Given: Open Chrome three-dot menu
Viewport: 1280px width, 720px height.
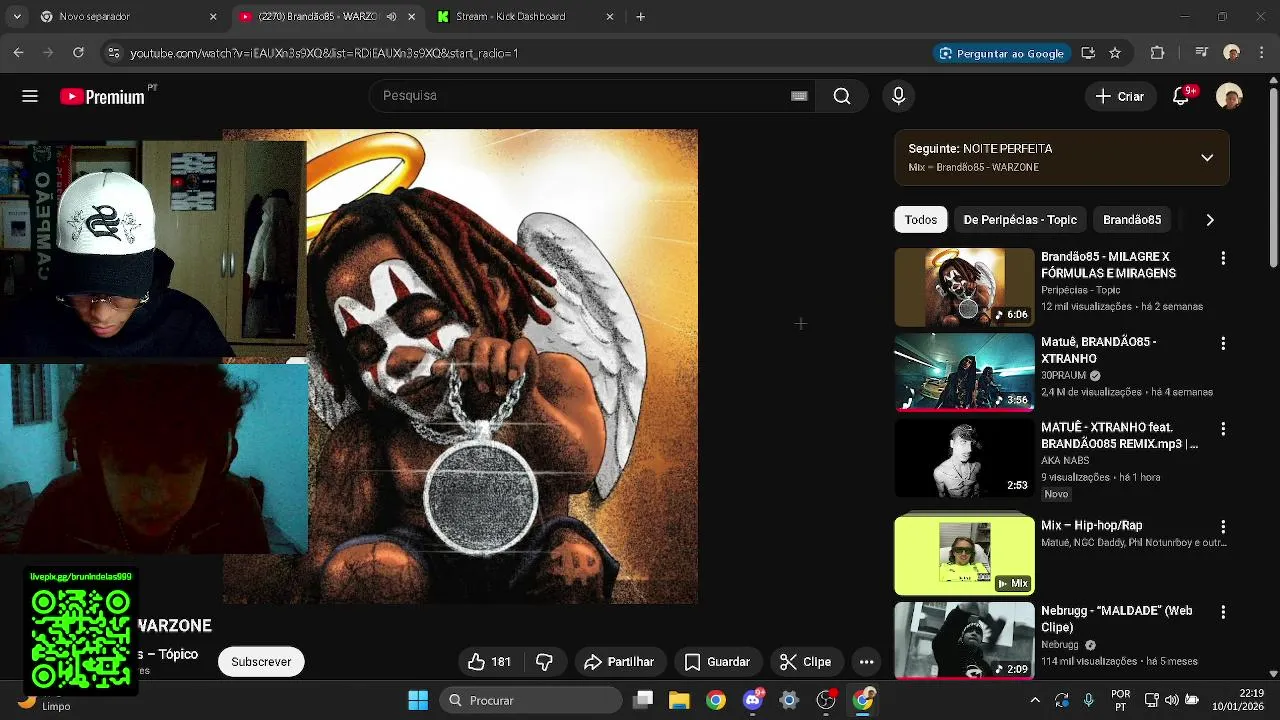Looking at the screenshot, I should (1261, 53).
